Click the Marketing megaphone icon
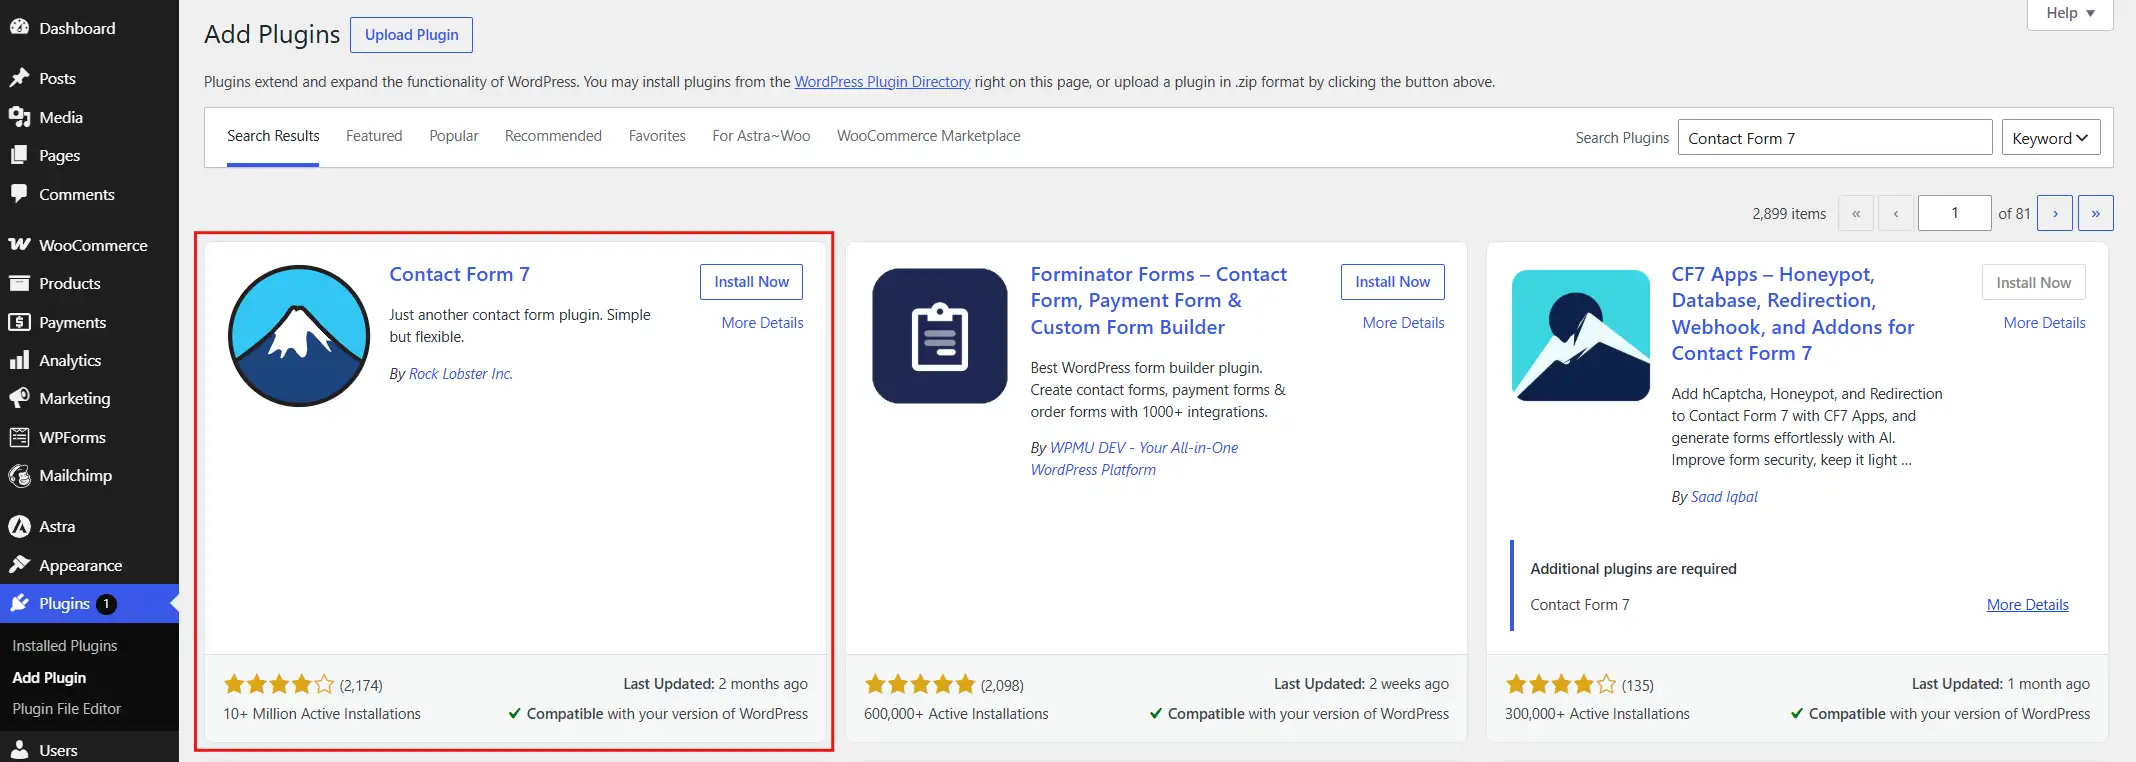The height and width of the screenshot is (762, 2136). tap(19, 398)
